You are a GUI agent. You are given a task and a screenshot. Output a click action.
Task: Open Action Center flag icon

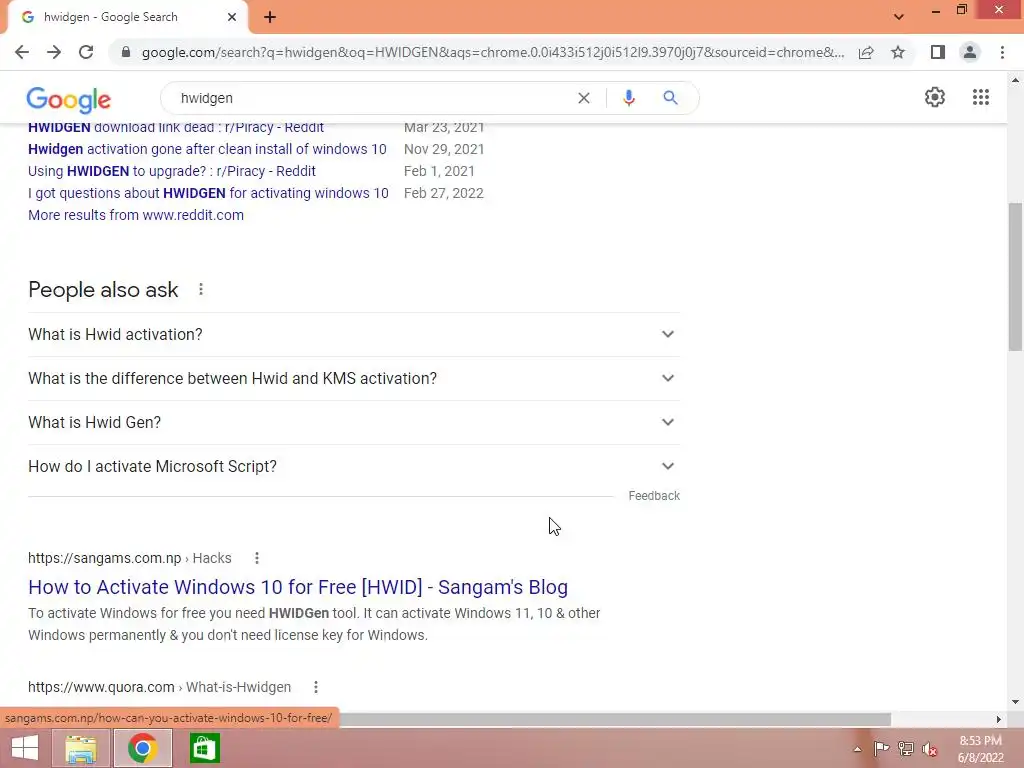point(881,748)
